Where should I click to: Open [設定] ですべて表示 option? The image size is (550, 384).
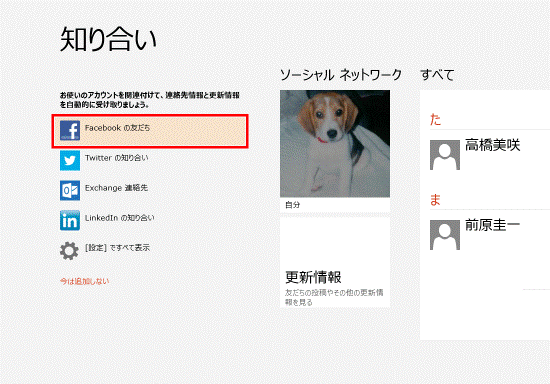pyautogui.click(x=117, y=248)
